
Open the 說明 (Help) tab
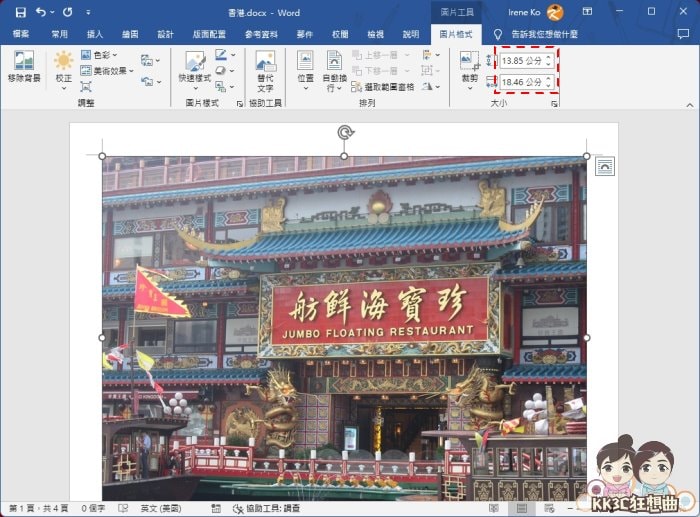click(411, 34)
